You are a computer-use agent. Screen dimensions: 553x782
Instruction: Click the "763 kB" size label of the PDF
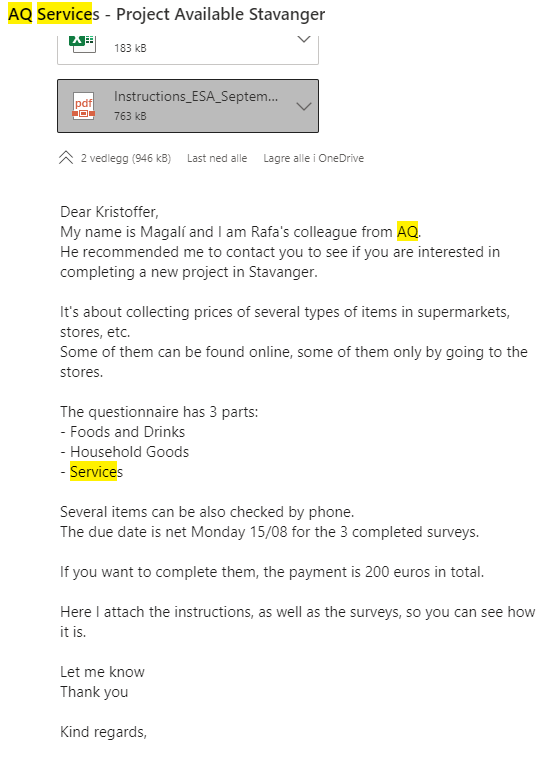pyautogui.click(x=130, y=116)
